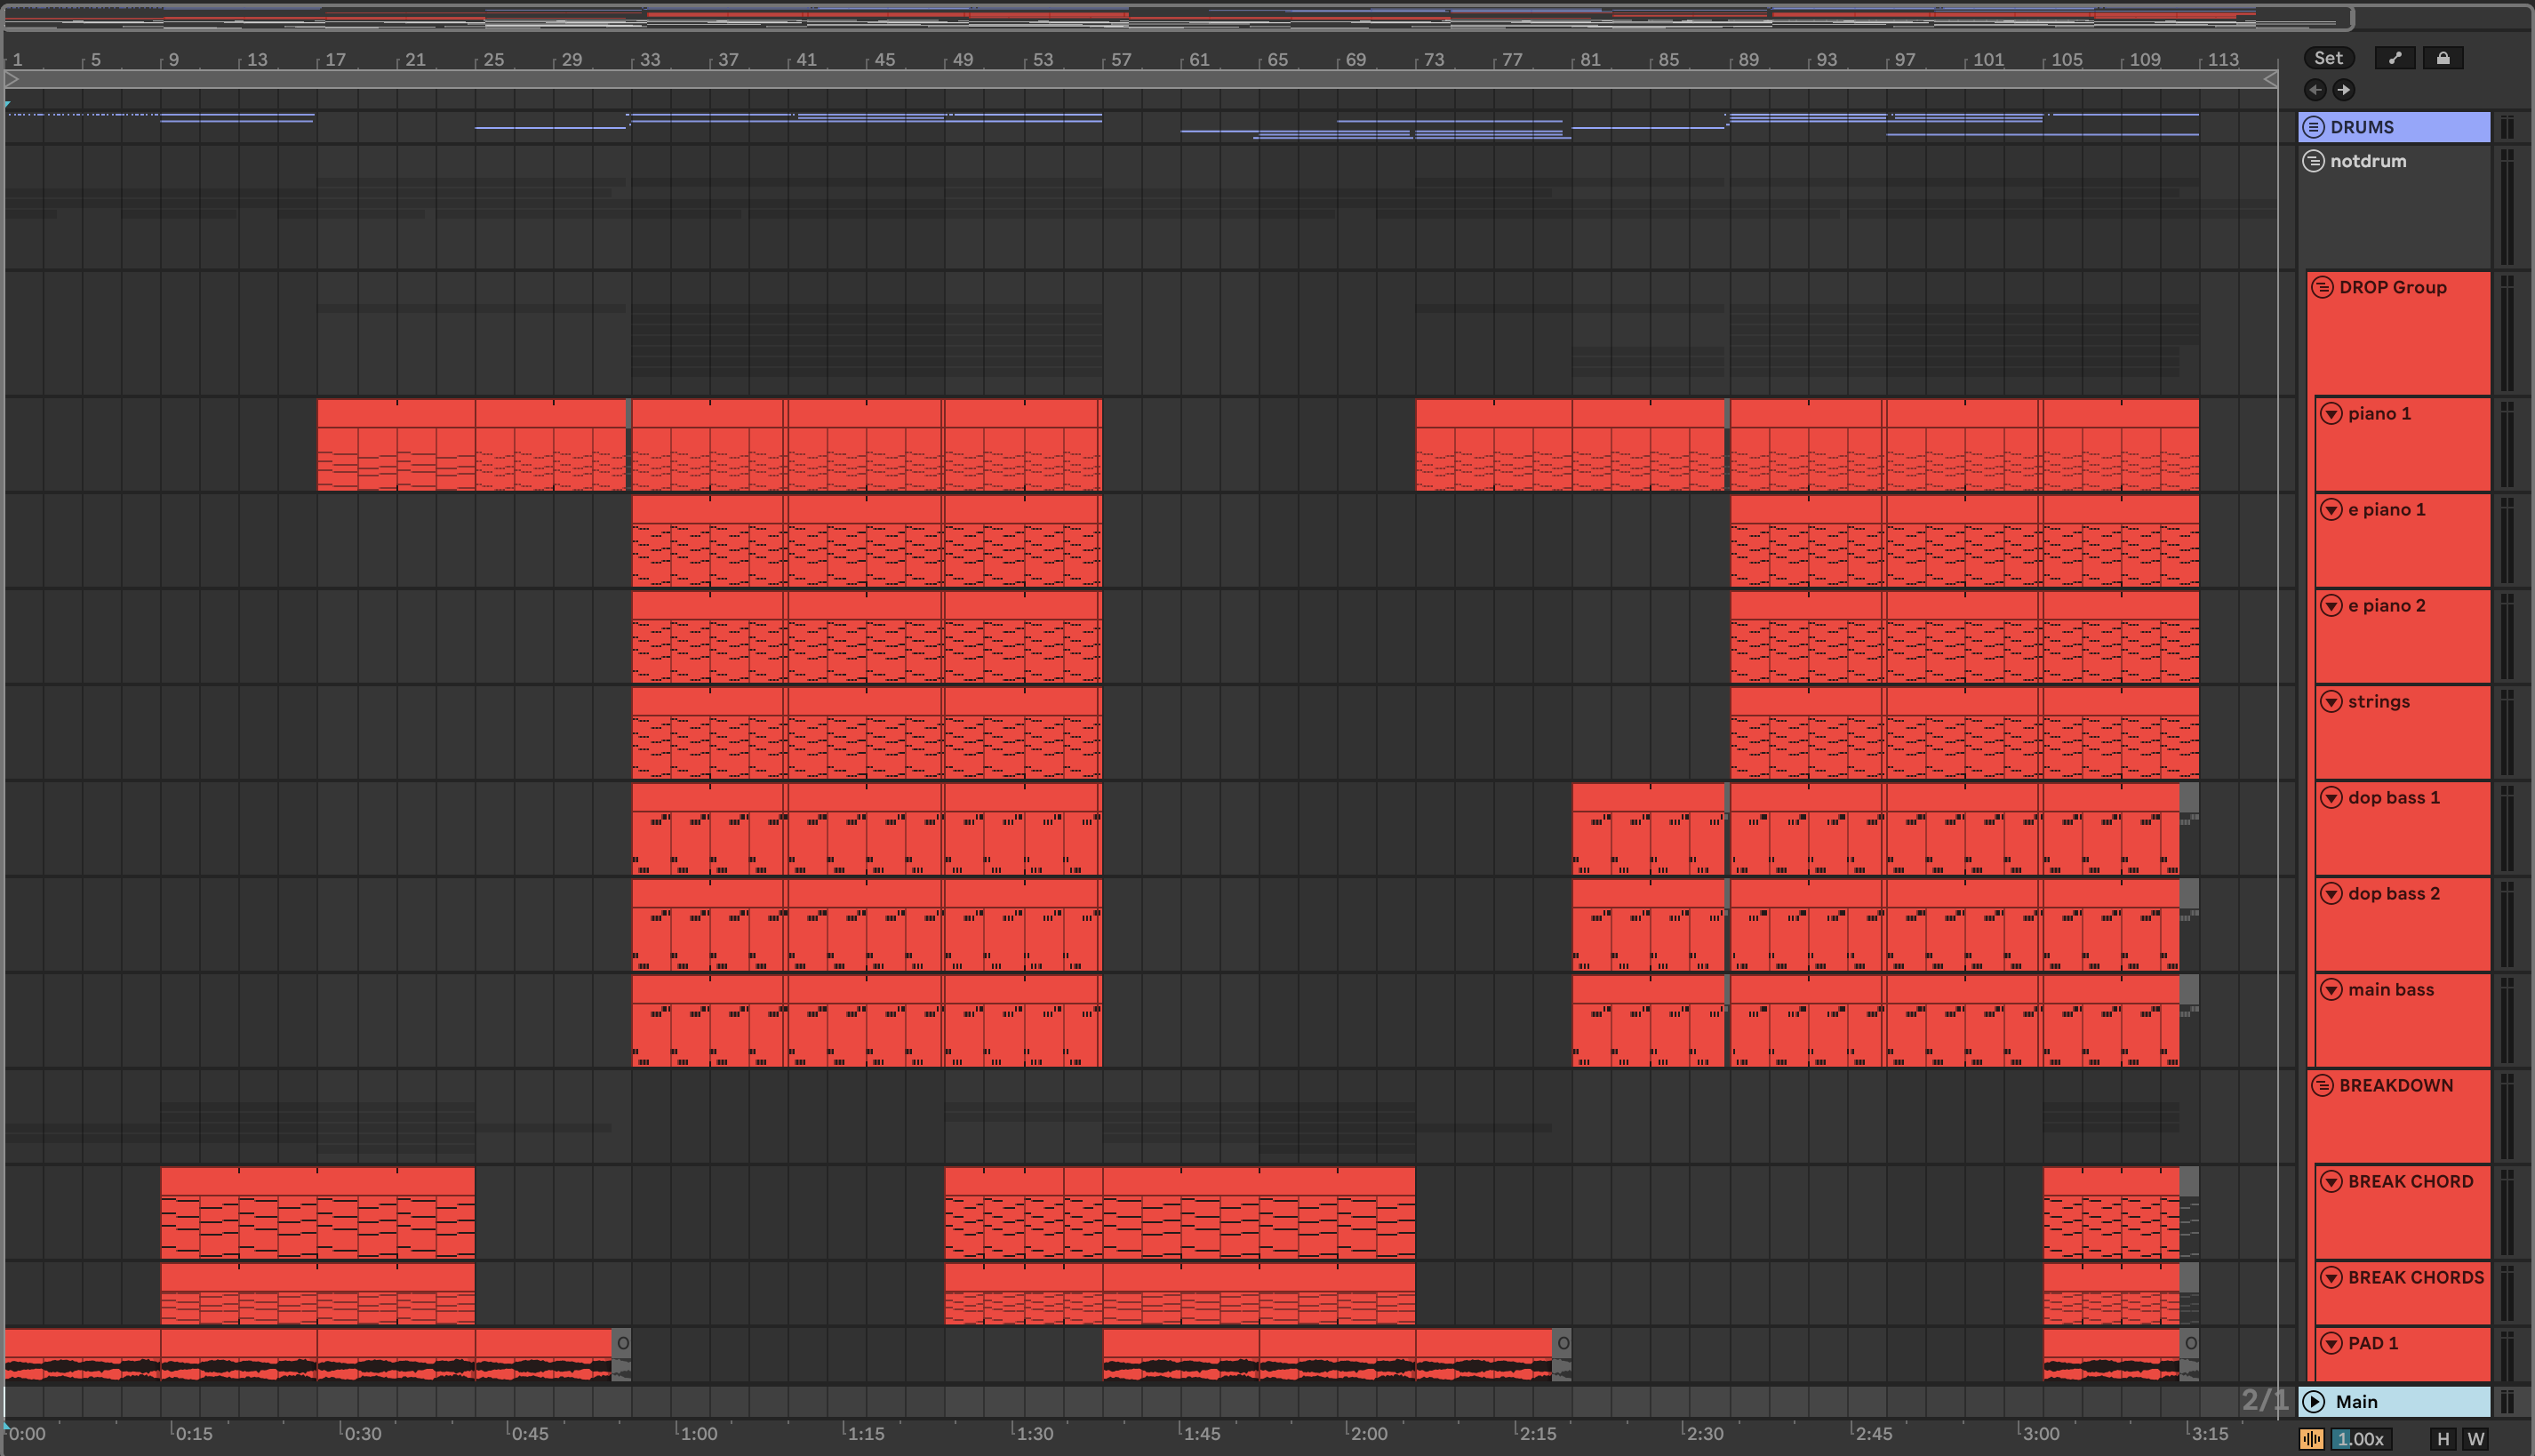Click the Main track play icon

(2313, 1401)
